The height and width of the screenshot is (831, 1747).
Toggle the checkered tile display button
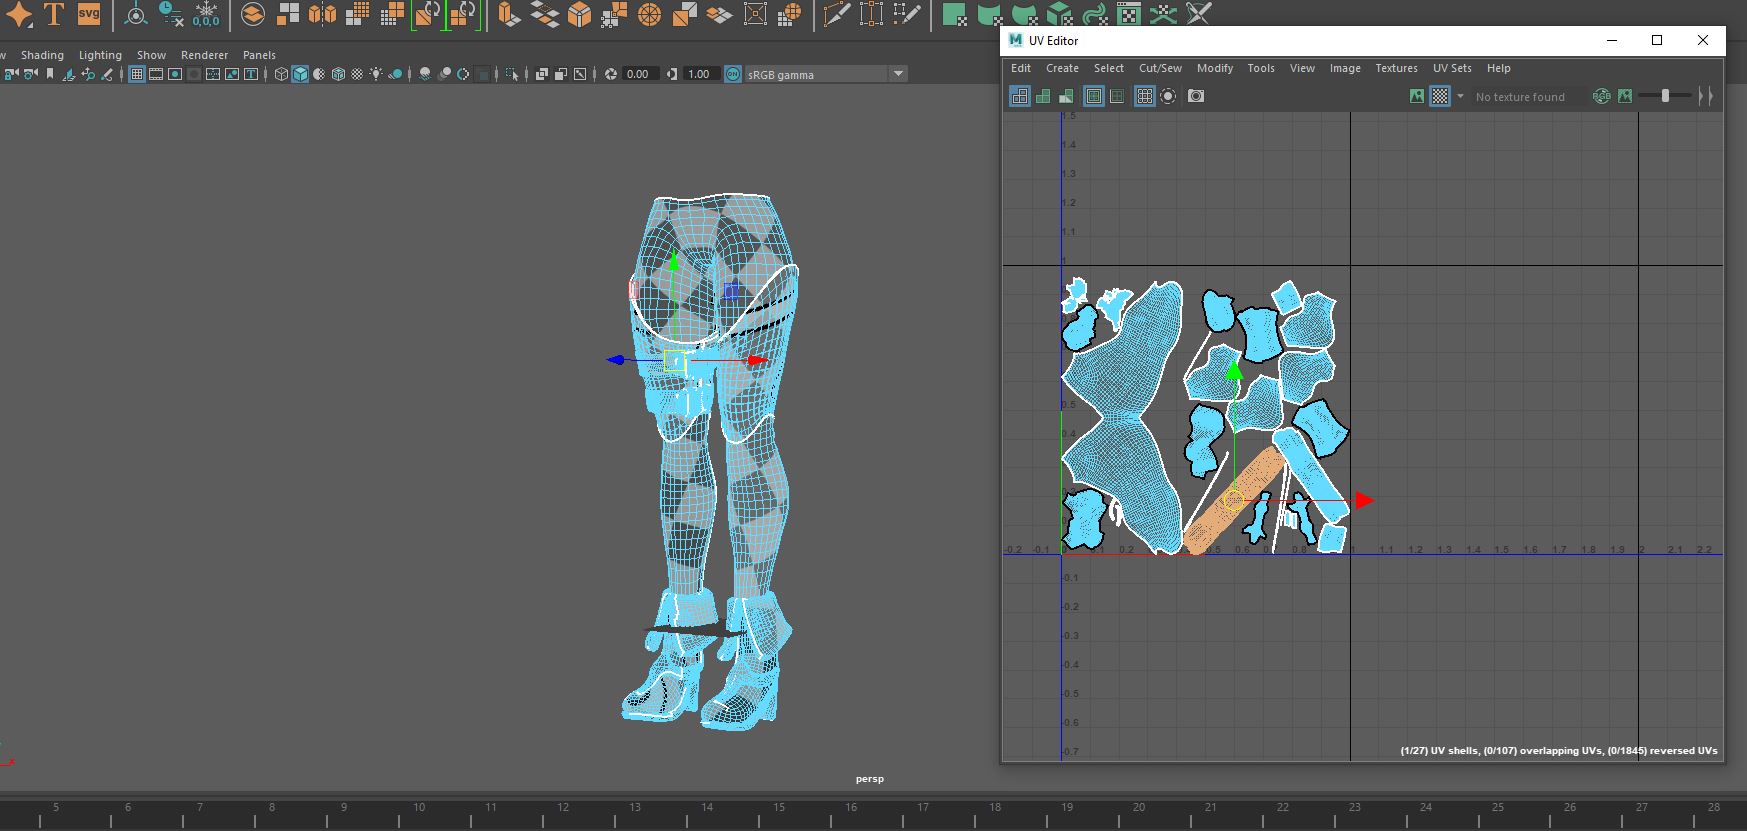[x=1439, y=96]
